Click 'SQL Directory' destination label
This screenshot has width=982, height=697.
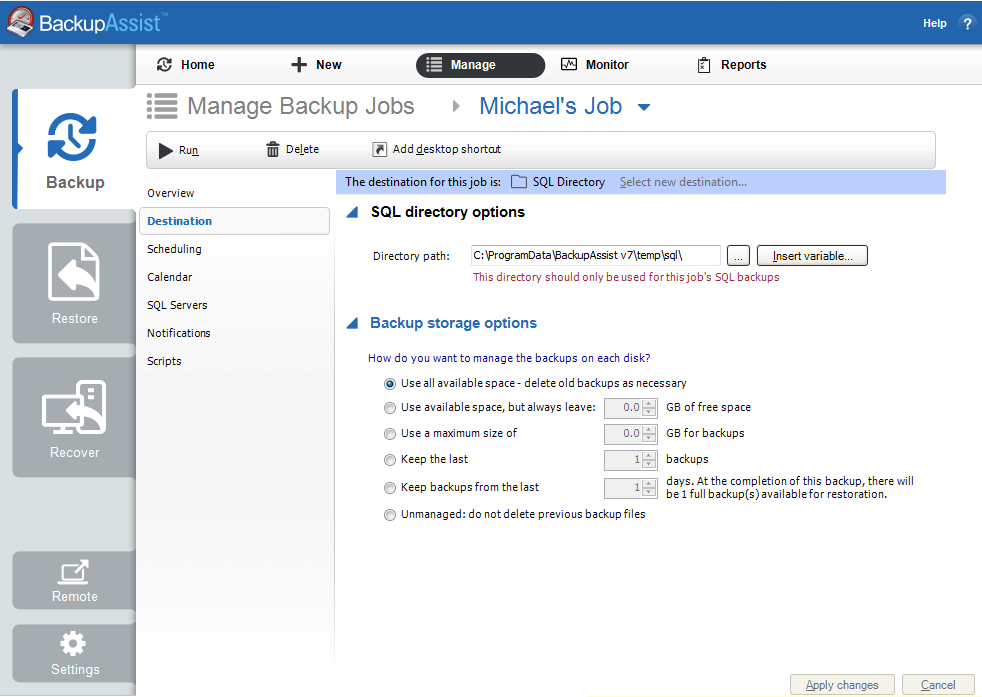(569, 182)
